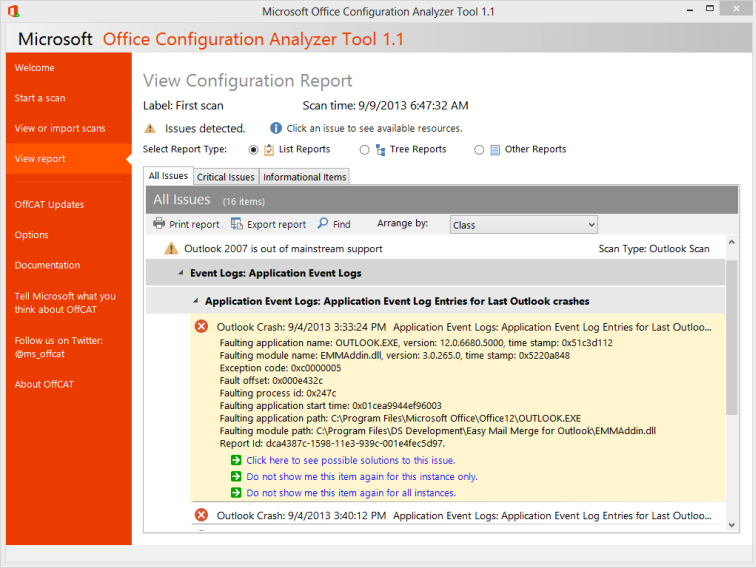Open the Start a scan page

click(40, 98)
